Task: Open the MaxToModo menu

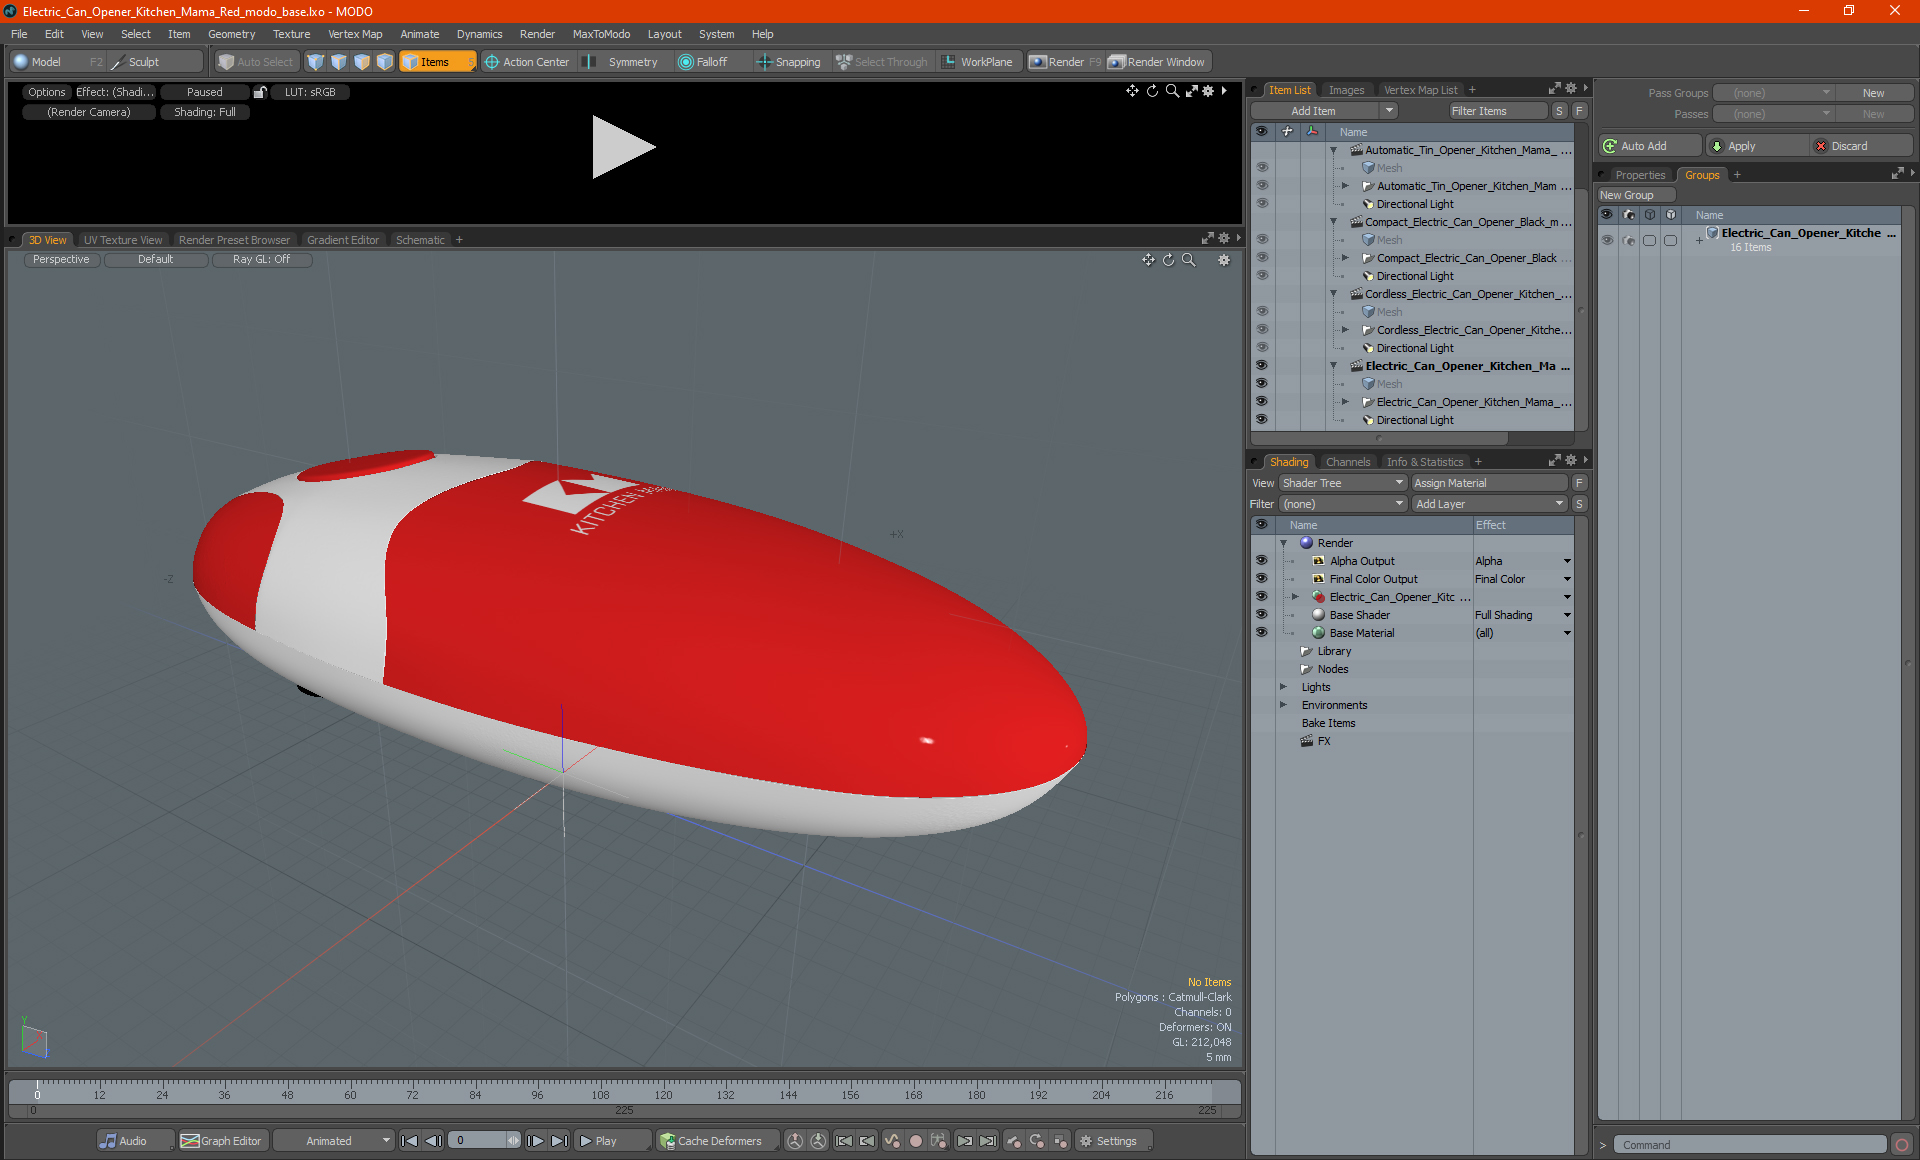Action: tap(601, 34)
